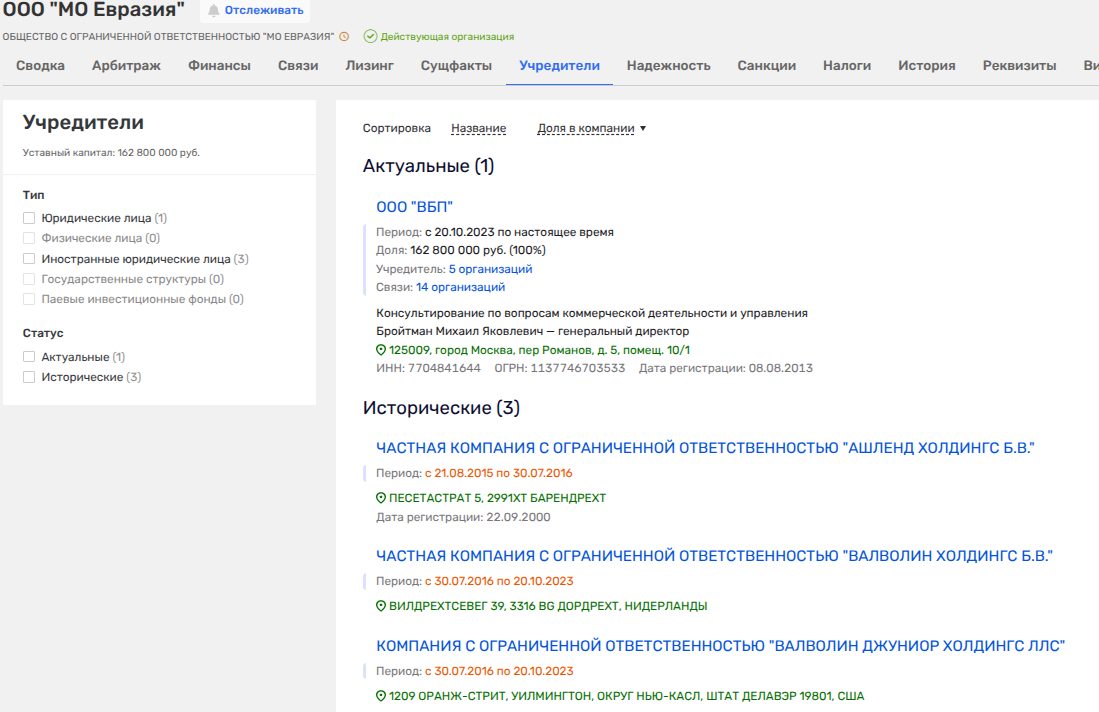Switch to the Арбитраж tab
The image size is (1099, 712).
pyautogui.click(x=127, y=66)
